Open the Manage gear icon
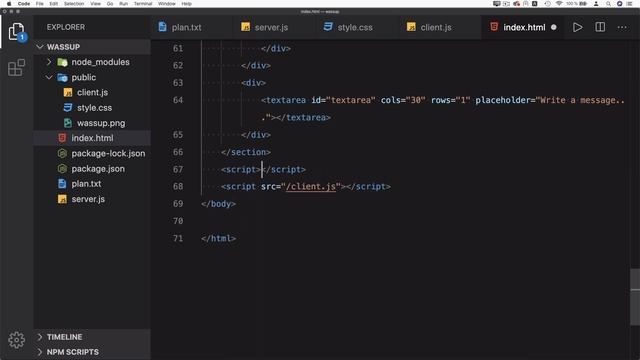 click(x=16, y=340)
